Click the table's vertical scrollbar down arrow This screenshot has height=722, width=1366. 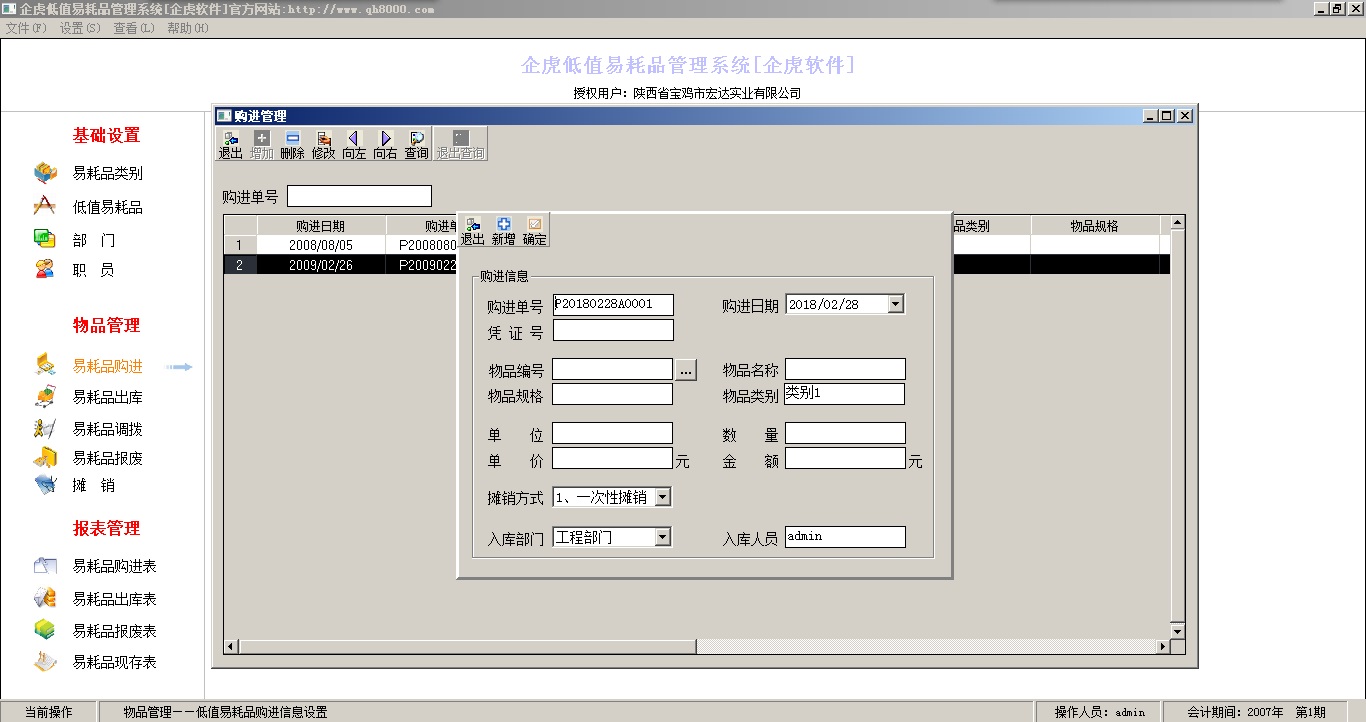coord(1177,631)
